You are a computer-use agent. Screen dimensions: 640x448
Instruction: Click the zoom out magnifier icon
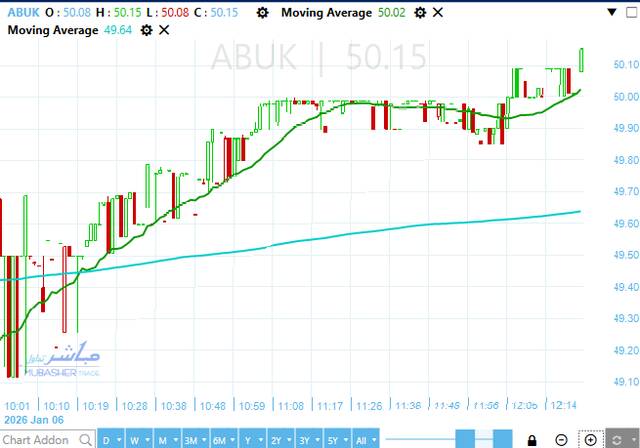point(562,439)
